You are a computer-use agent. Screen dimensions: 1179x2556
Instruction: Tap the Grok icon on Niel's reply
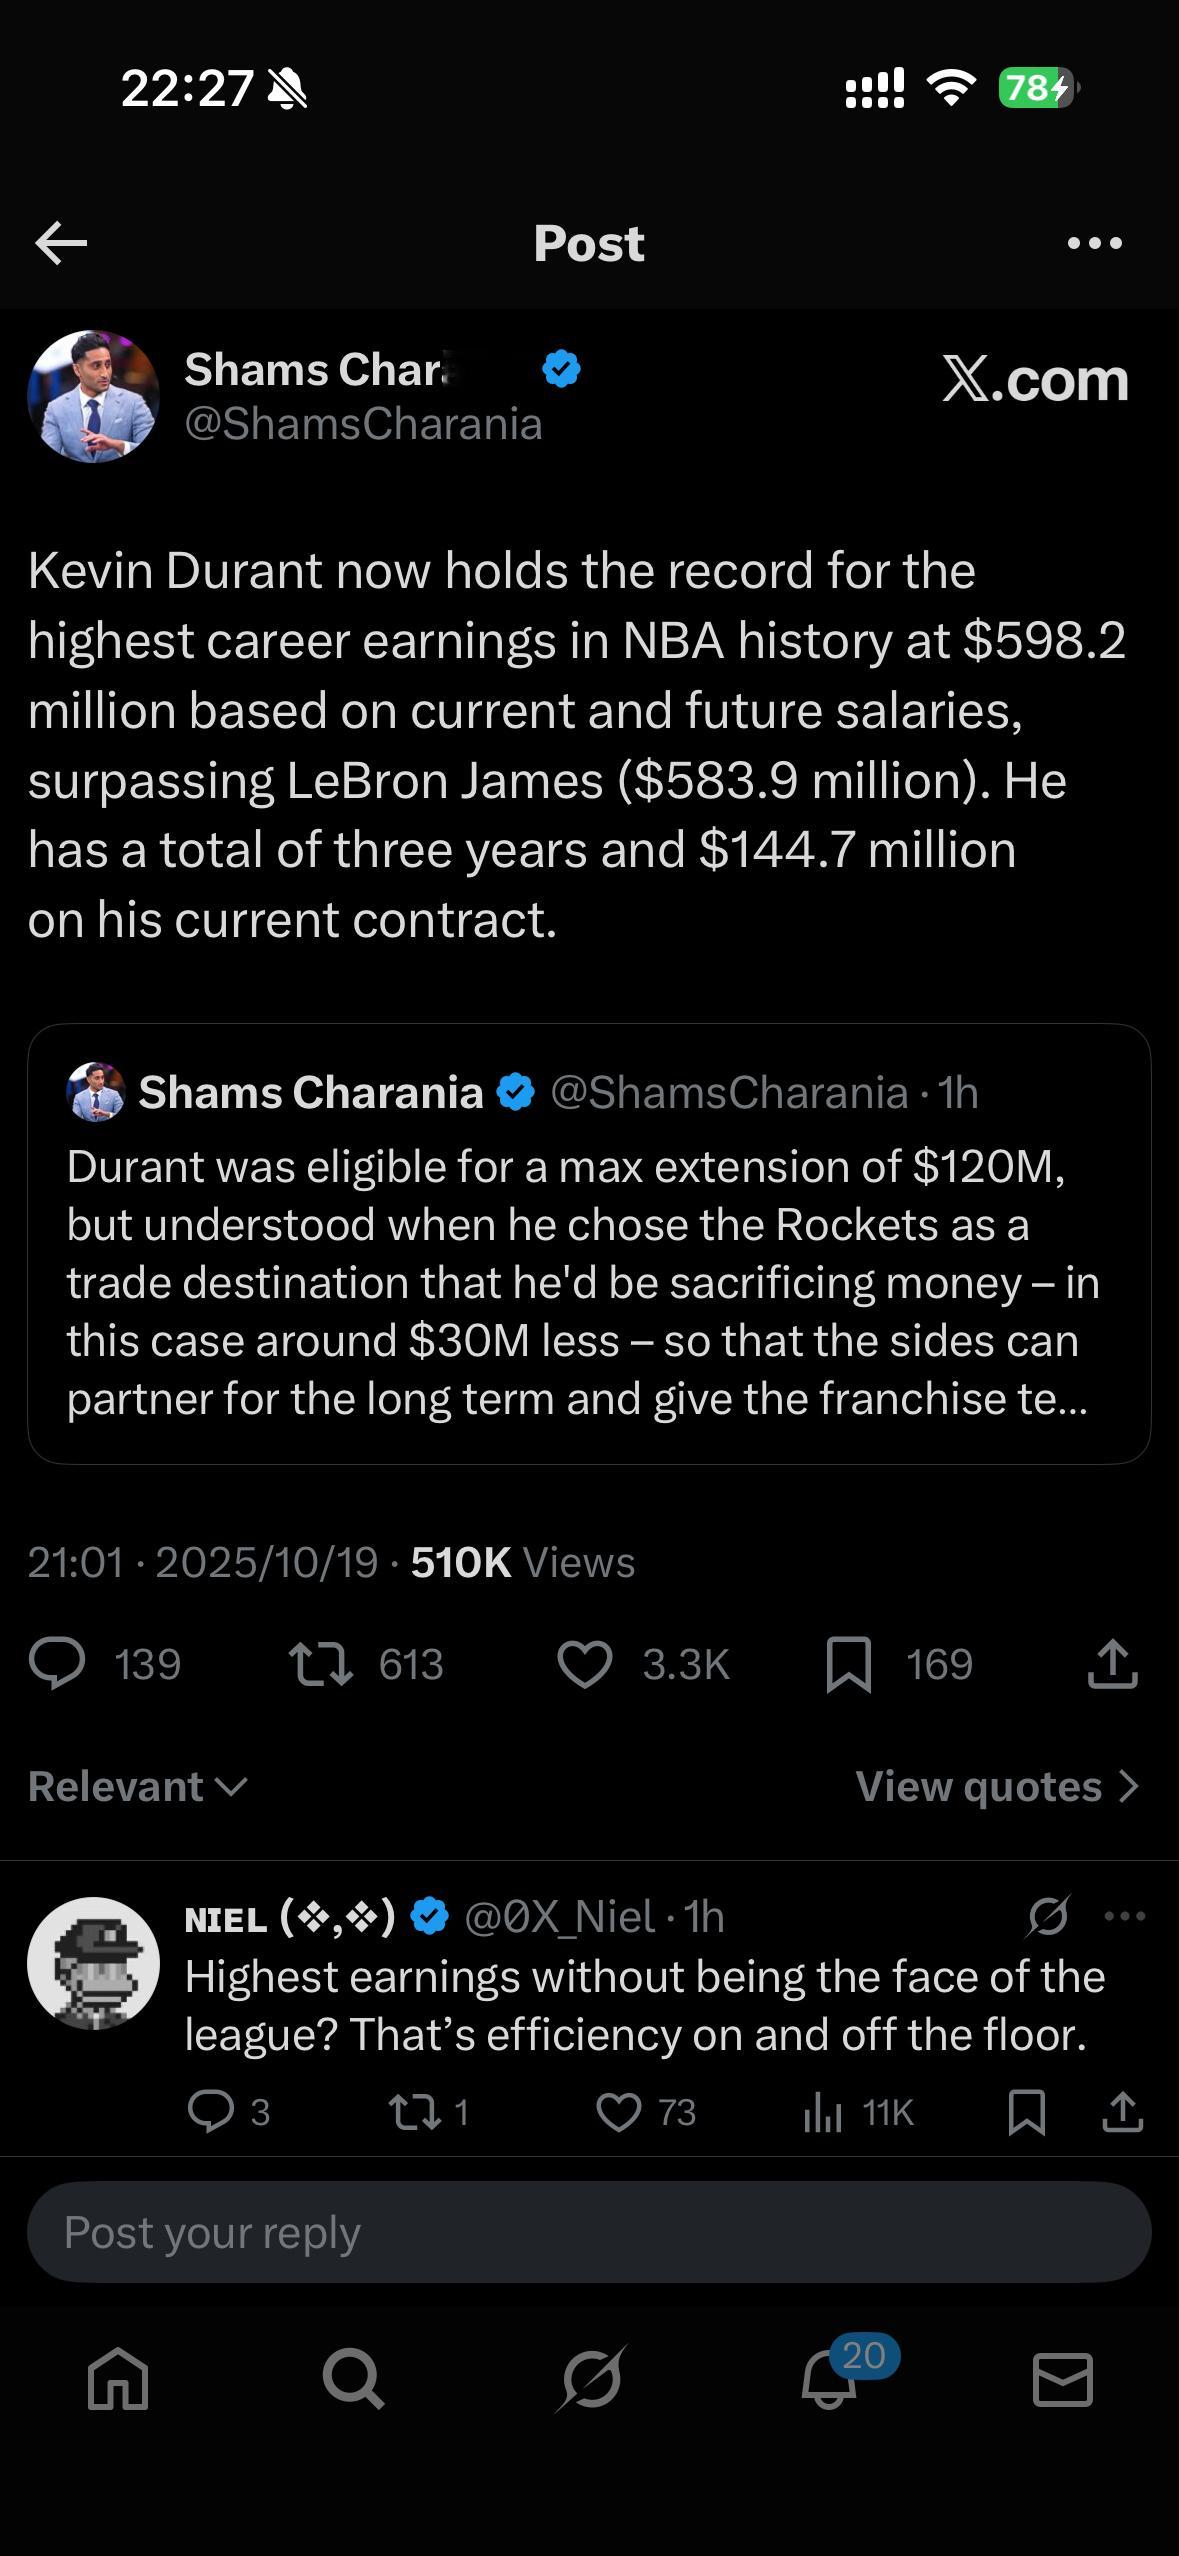click(1048, 1916)
